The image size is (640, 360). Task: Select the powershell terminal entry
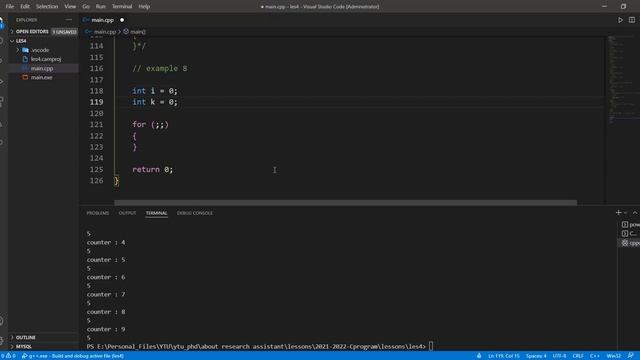coord(631,224)
